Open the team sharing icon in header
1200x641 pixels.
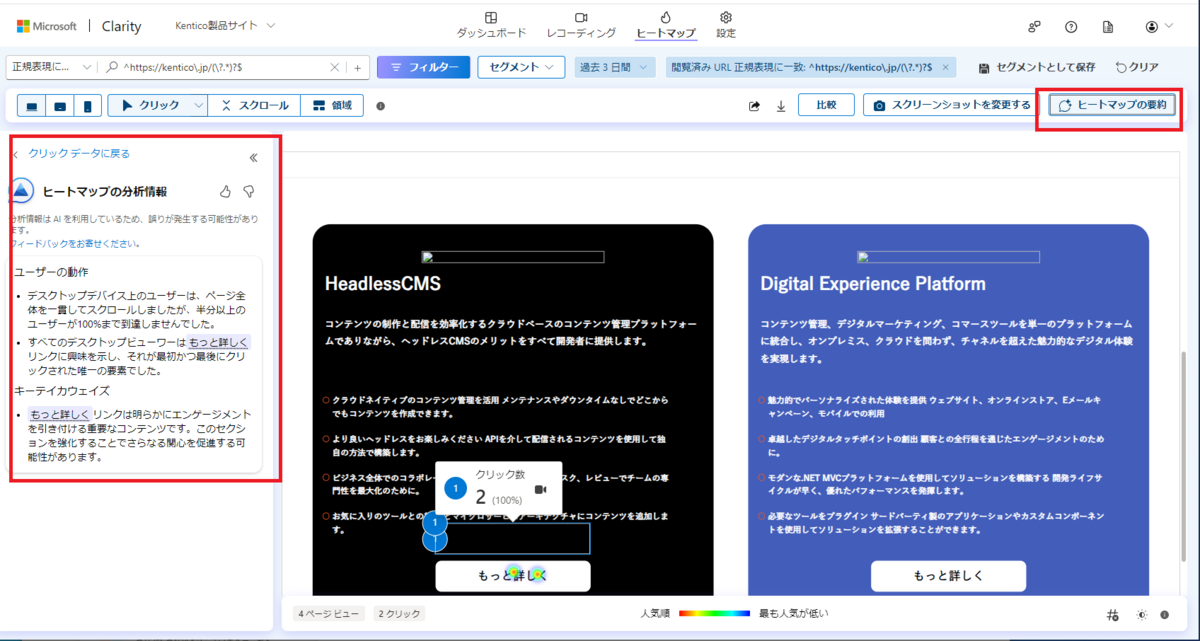tap(1034, 27)
